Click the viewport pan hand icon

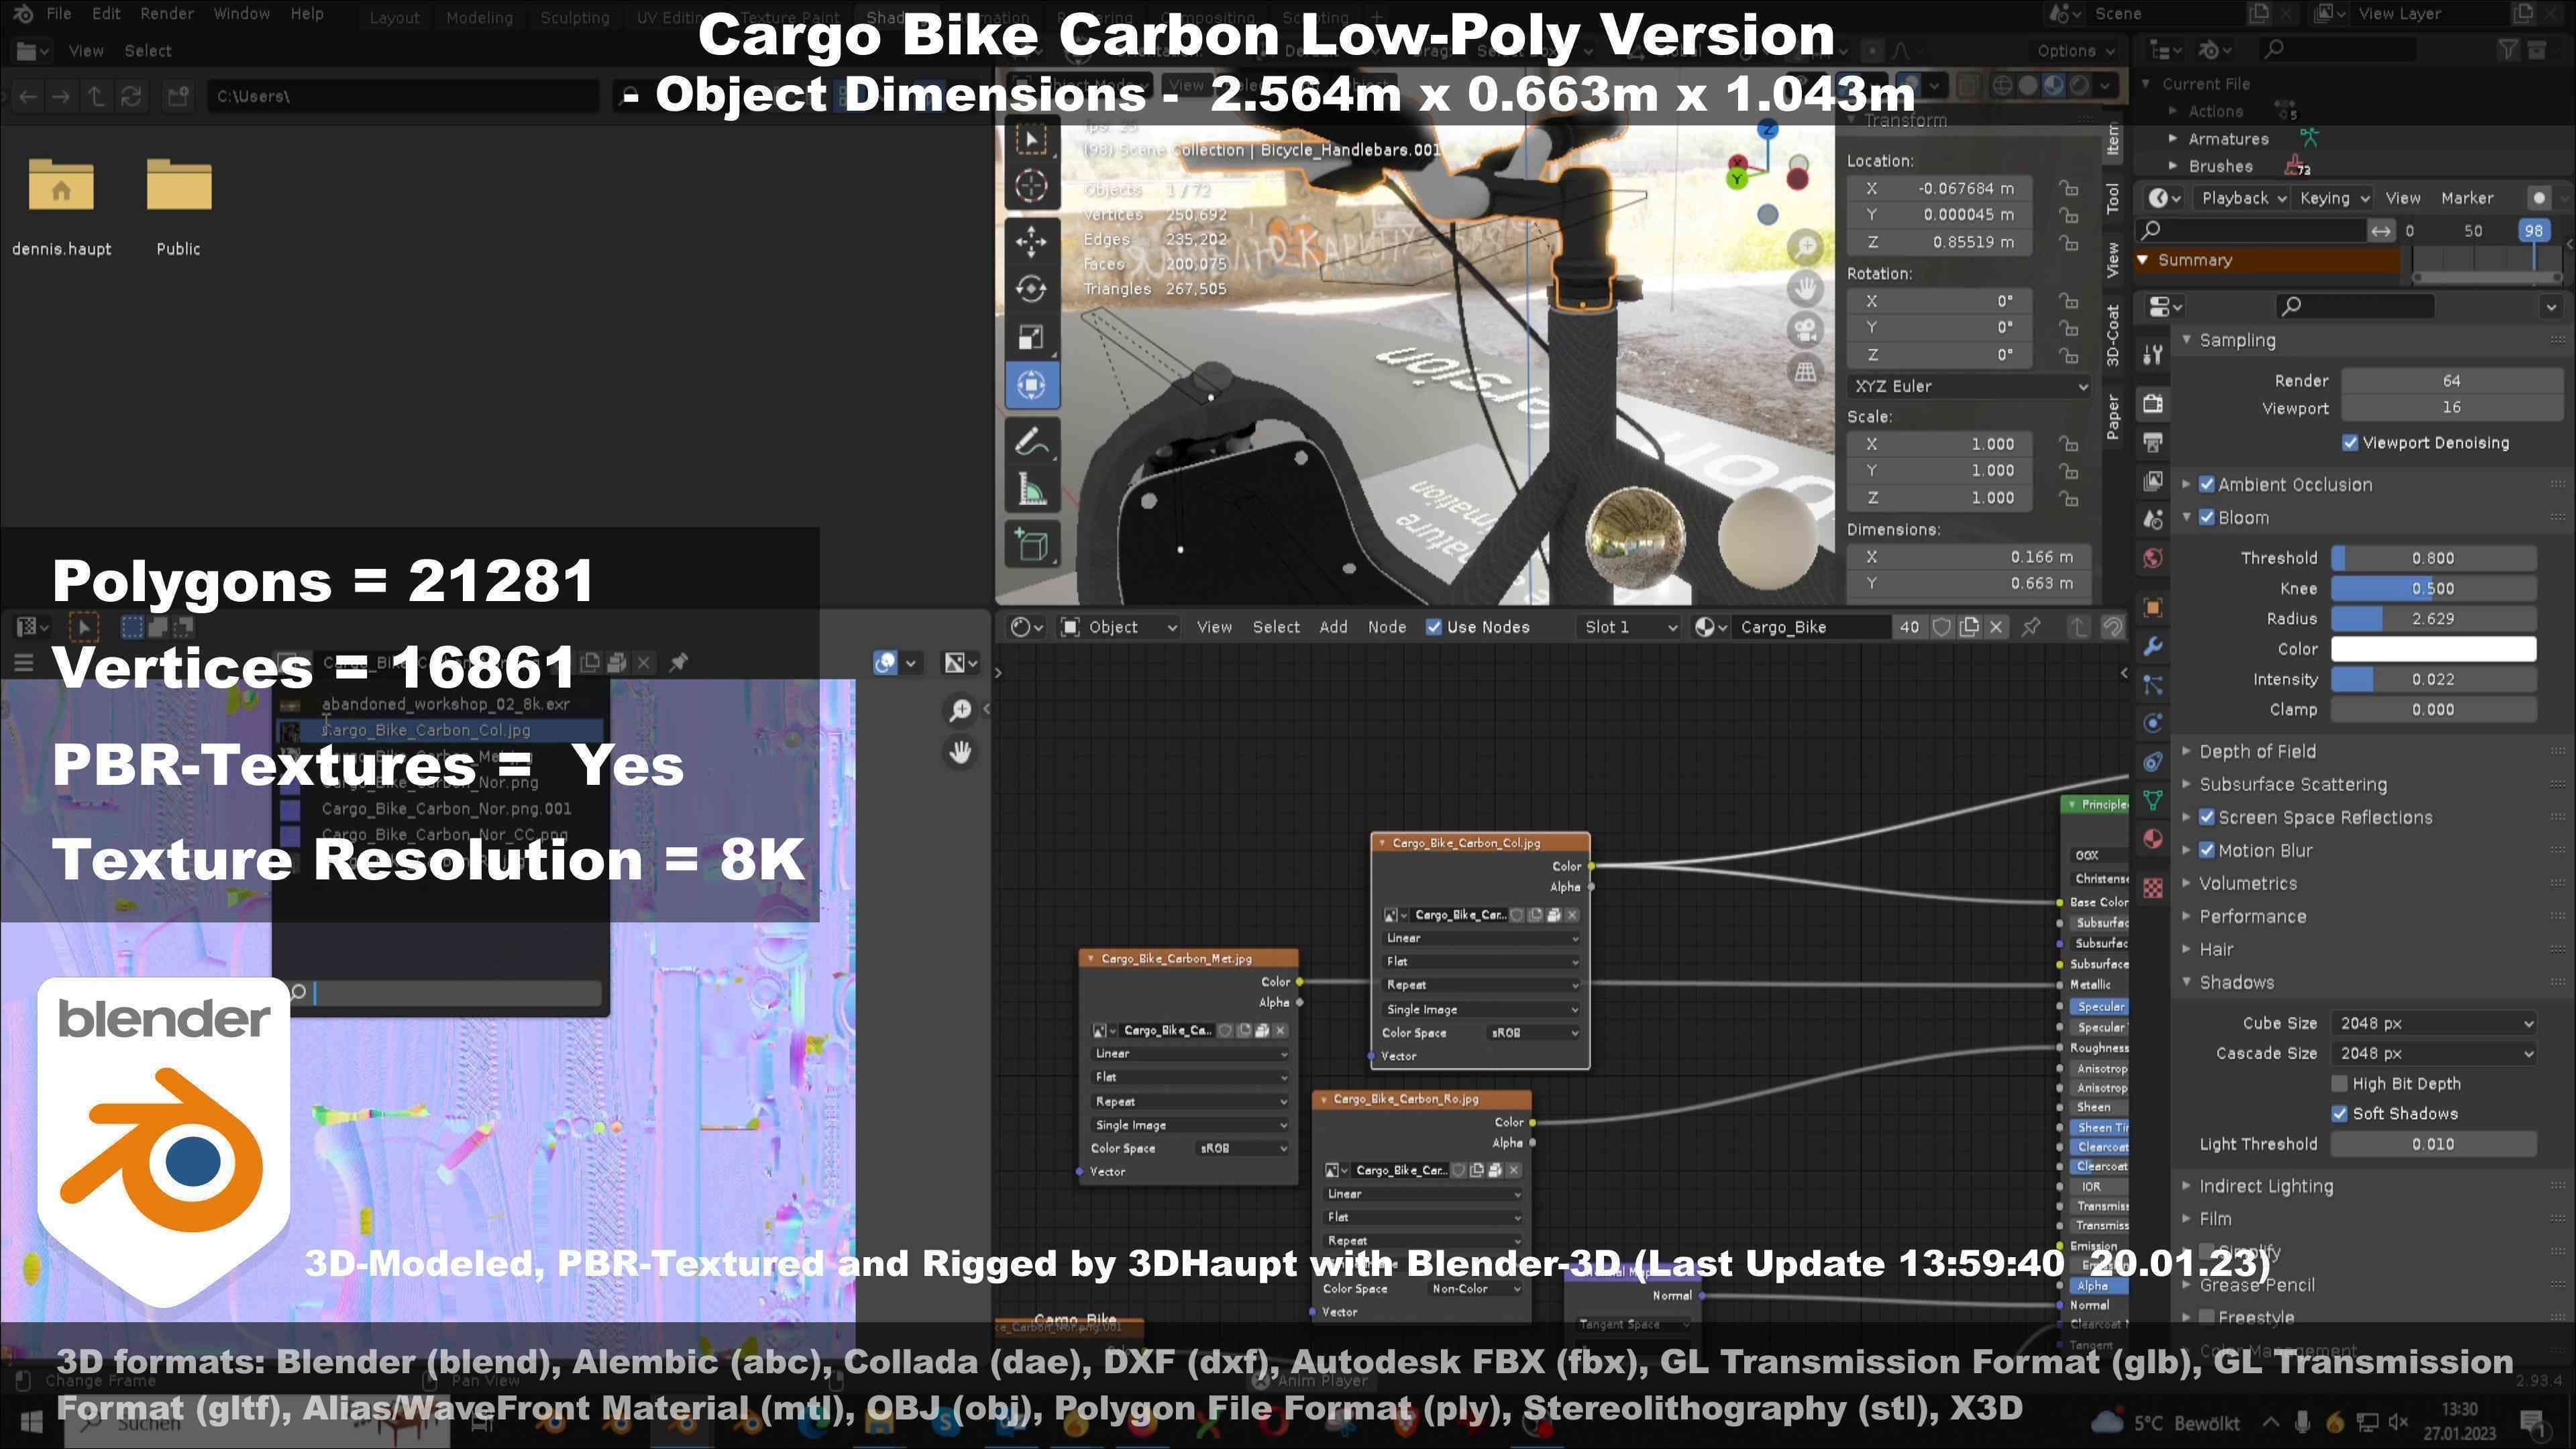point(1804,289)
